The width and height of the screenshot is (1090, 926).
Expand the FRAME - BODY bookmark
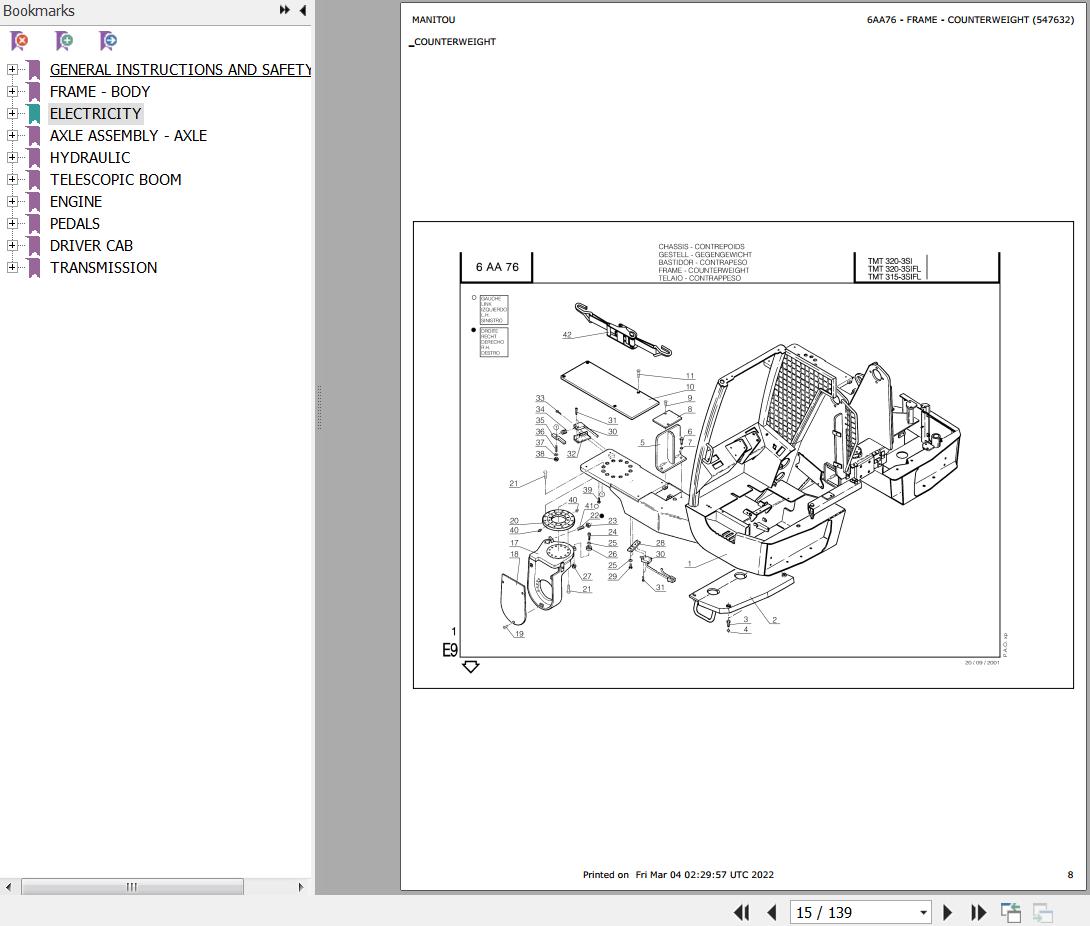coord(12,91)
